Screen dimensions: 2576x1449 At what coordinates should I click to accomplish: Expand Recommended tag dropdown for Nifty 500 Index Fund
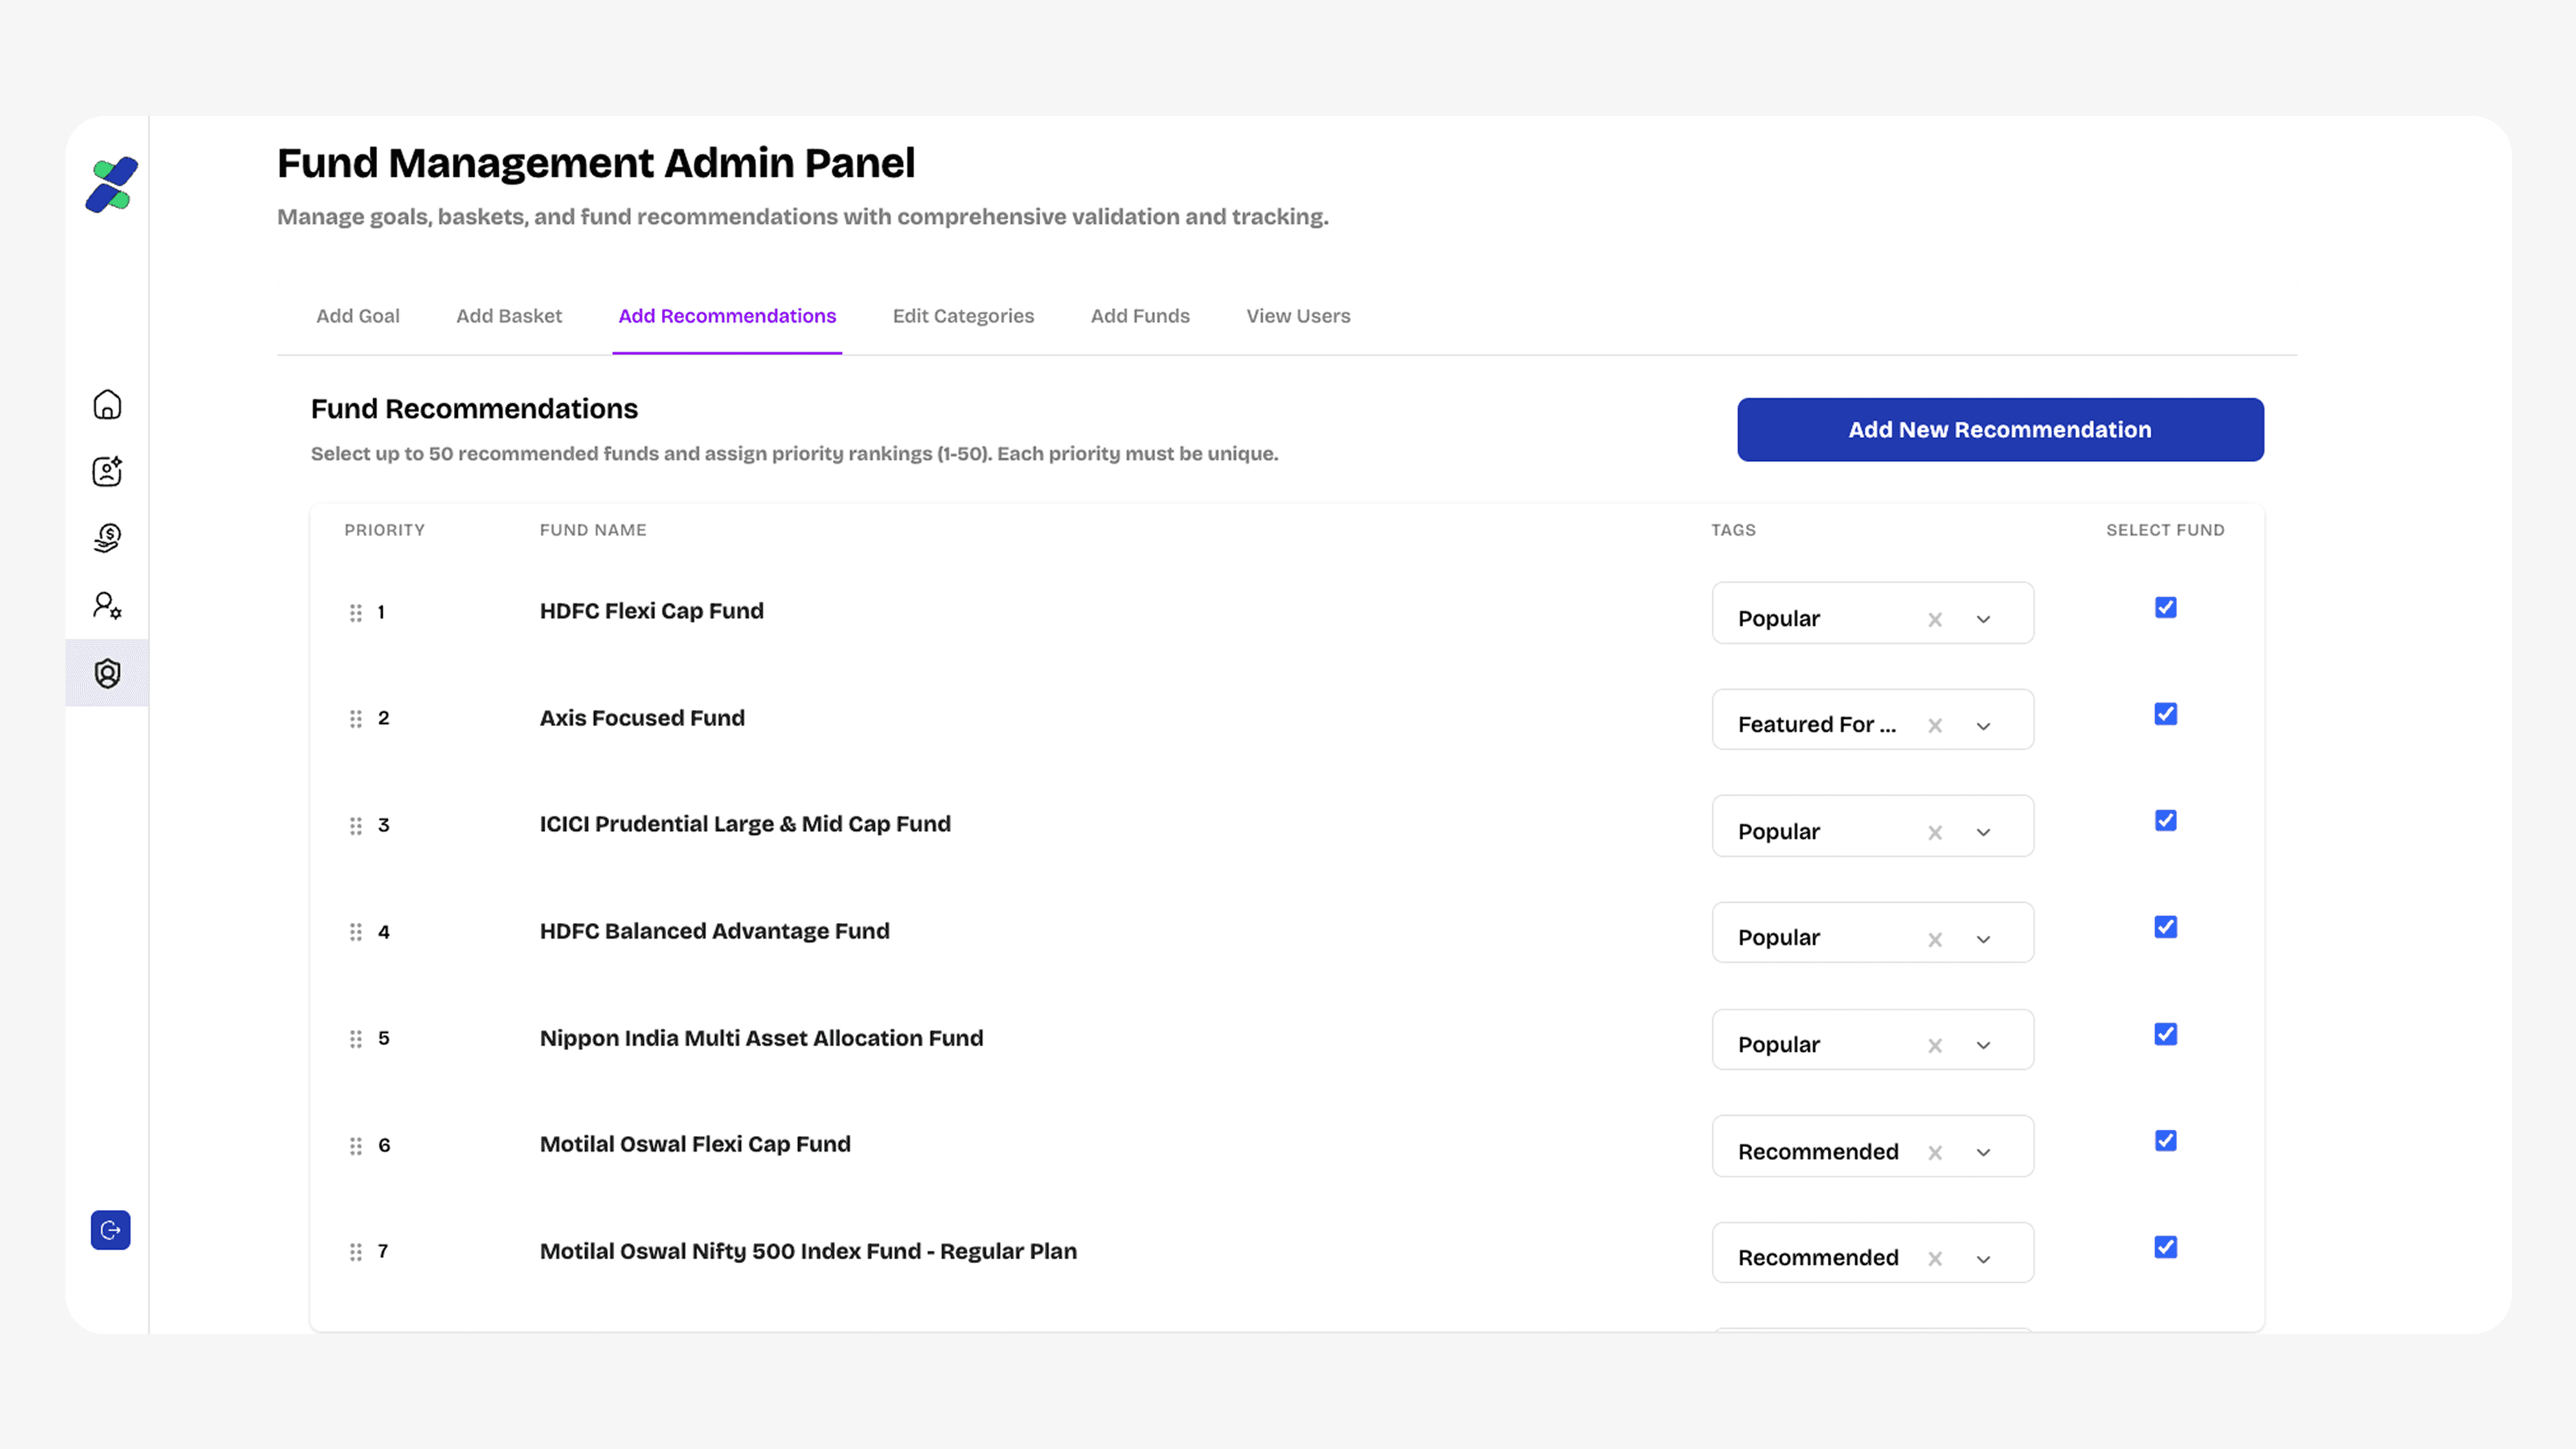point(1983,1259)
